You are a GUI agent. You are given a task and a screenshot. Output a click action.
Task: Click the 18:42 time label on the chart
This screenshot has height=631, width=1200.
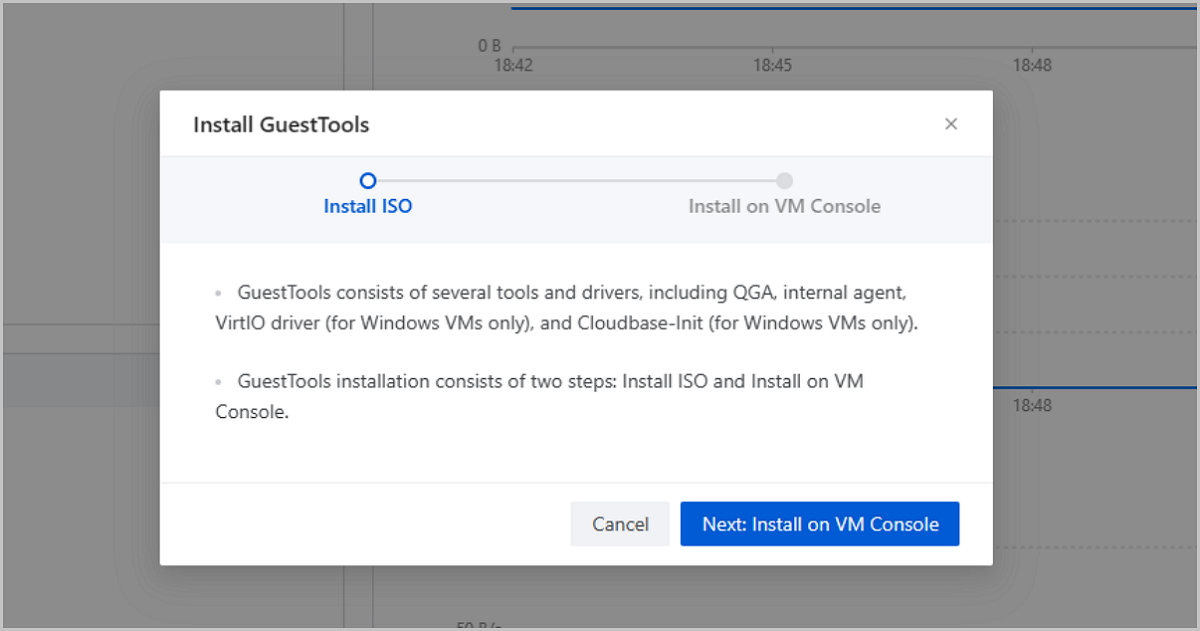(513, 66)
